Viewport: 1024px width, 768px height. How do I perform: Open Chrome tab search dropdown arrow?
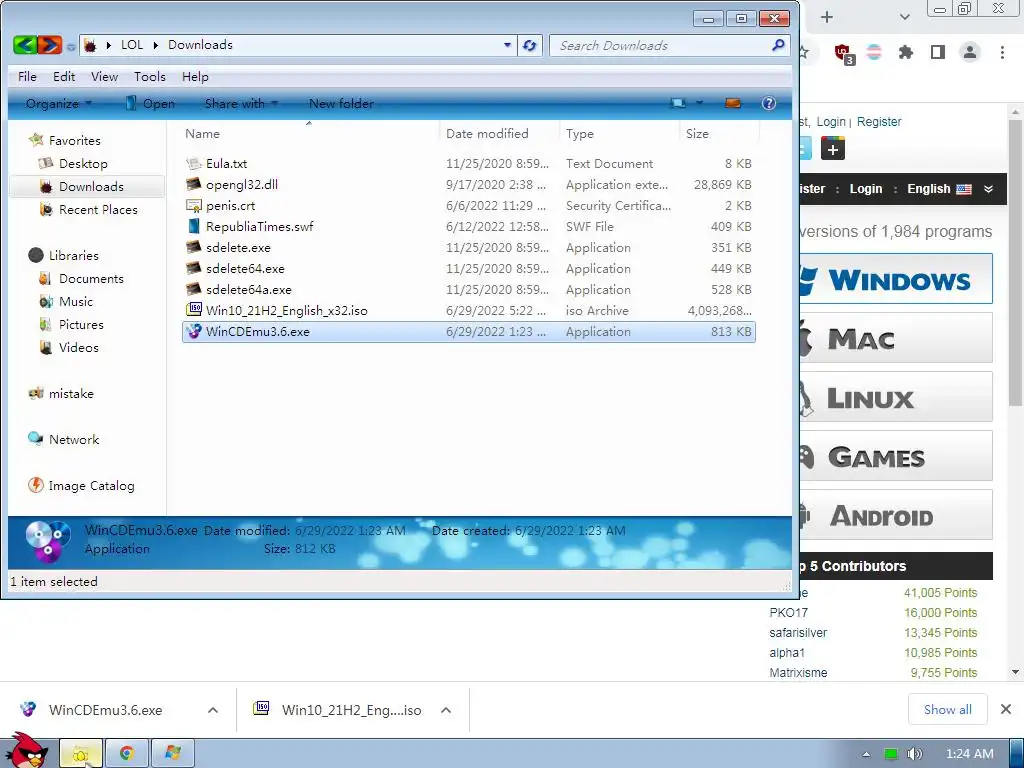point(904,17)
